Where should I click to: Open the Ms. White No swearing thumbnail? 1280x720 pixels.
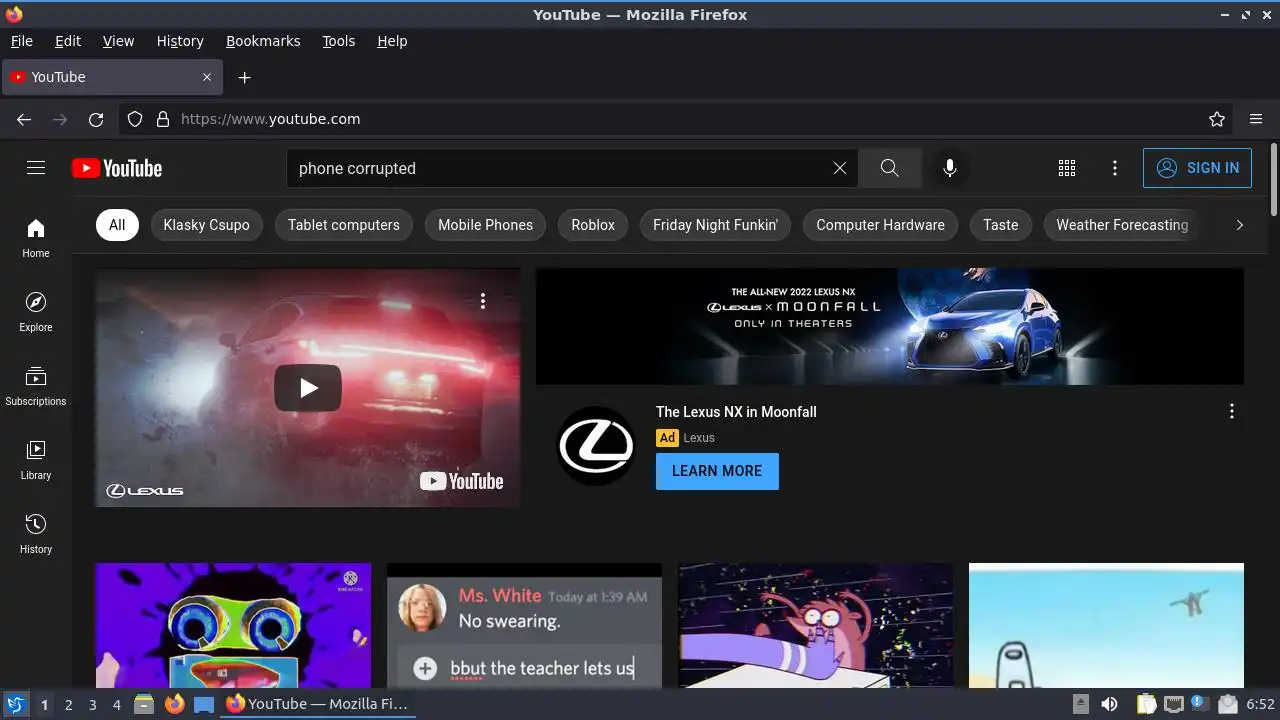(x=524, y=625)
